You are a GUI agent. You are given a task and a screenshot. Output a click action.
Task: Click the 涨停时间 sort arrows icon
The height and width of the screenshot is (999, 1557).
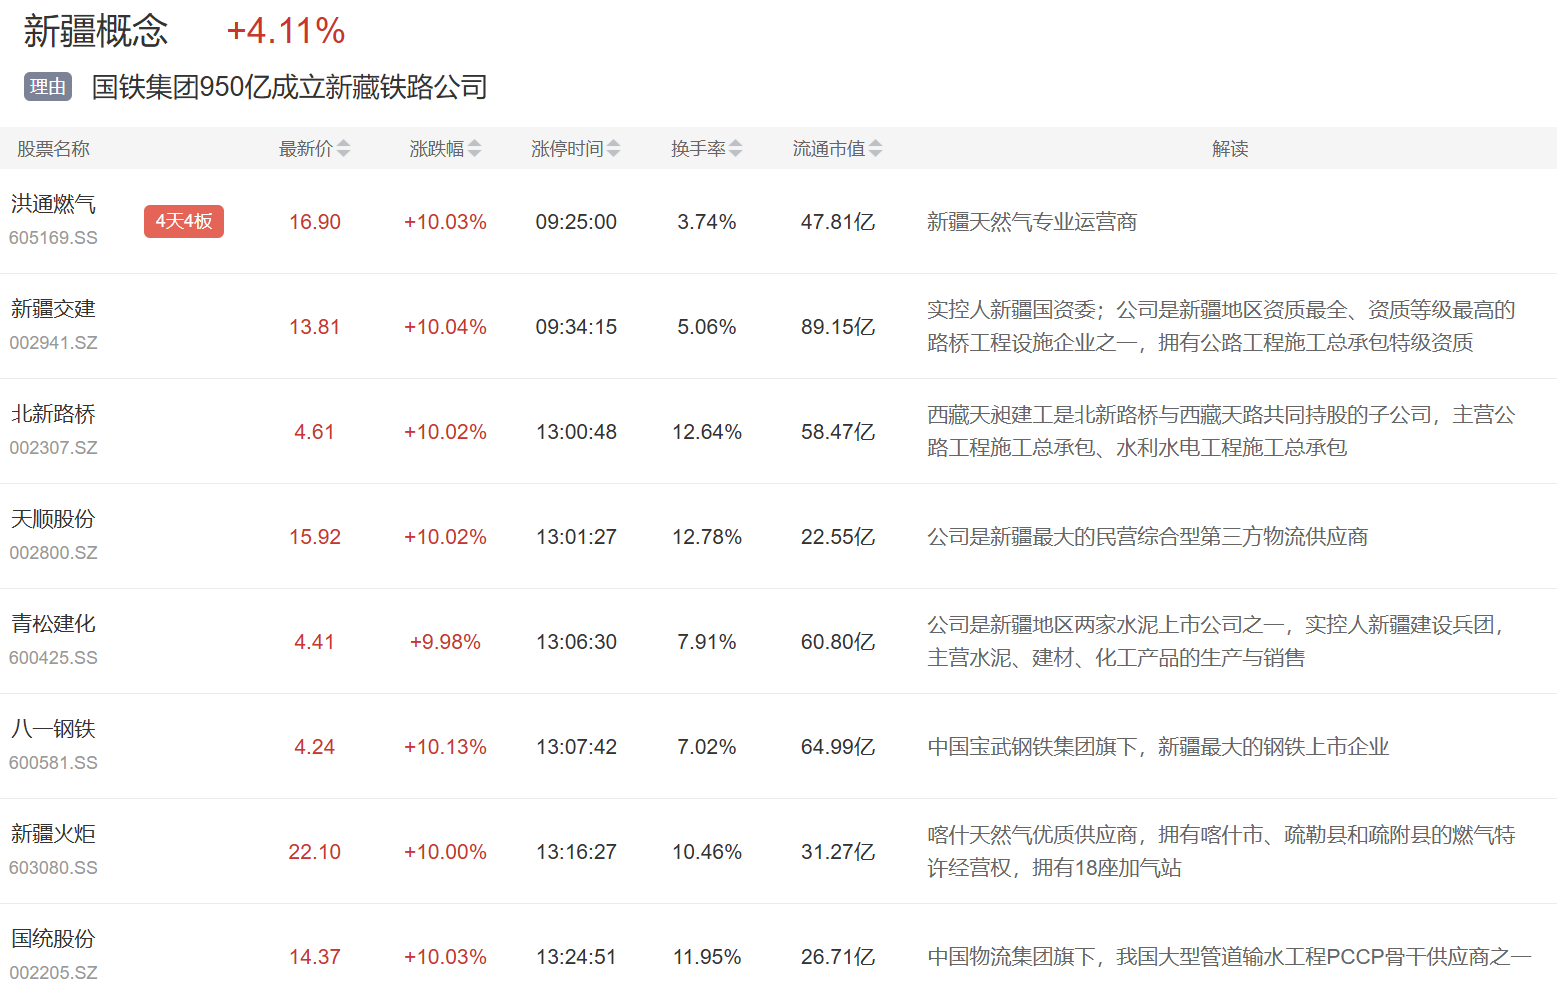[x=614, y=149]
